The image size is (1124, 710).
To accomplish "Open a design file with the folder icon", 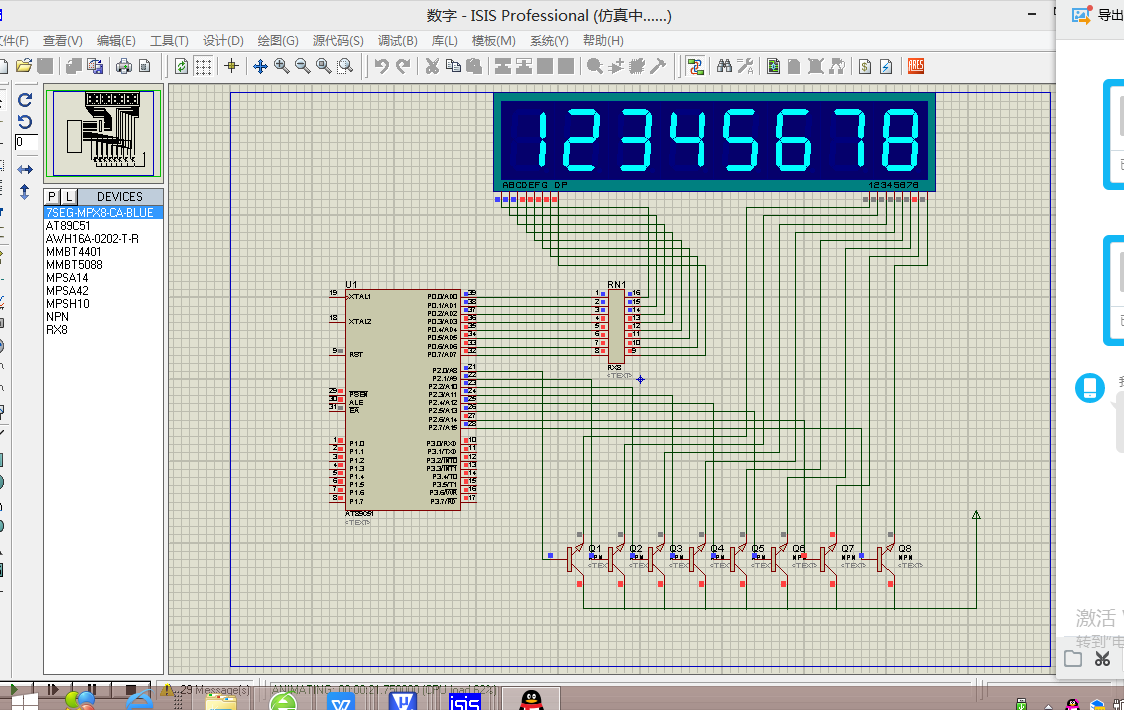I will (x=24, y=67).
